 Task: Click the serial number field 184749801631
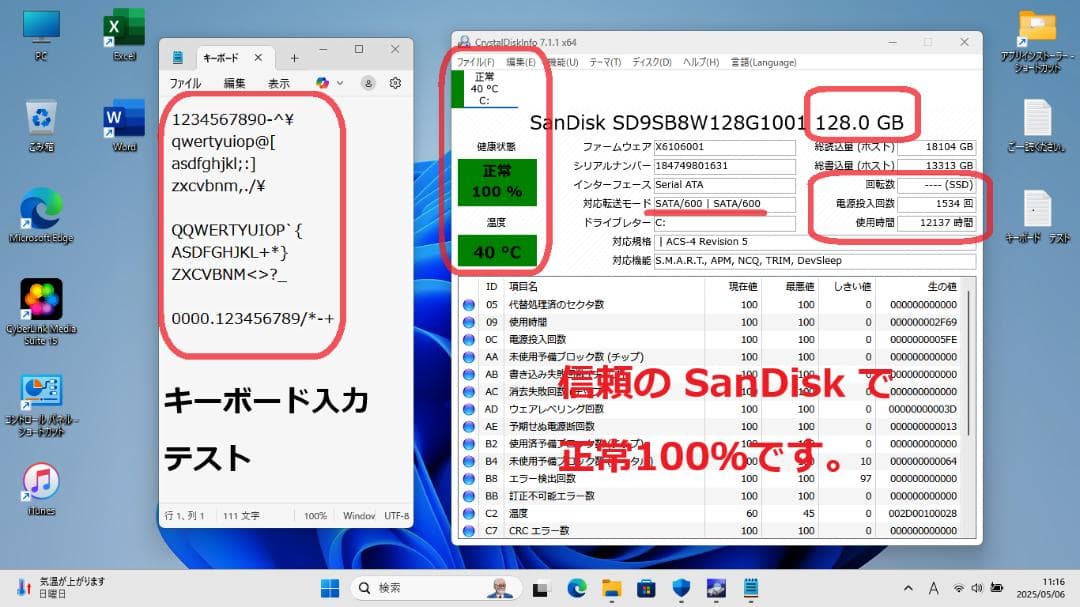725,165
